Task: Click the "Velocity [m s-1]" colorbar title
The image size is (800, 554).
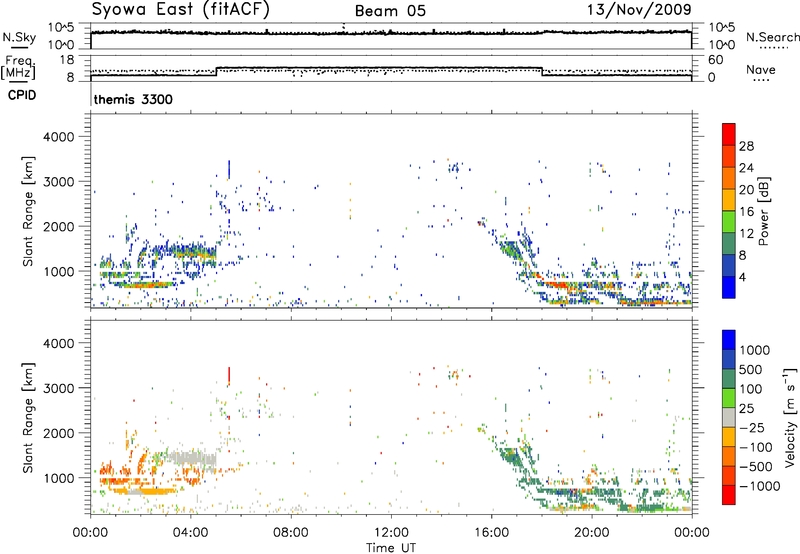Action: (791, 417)
